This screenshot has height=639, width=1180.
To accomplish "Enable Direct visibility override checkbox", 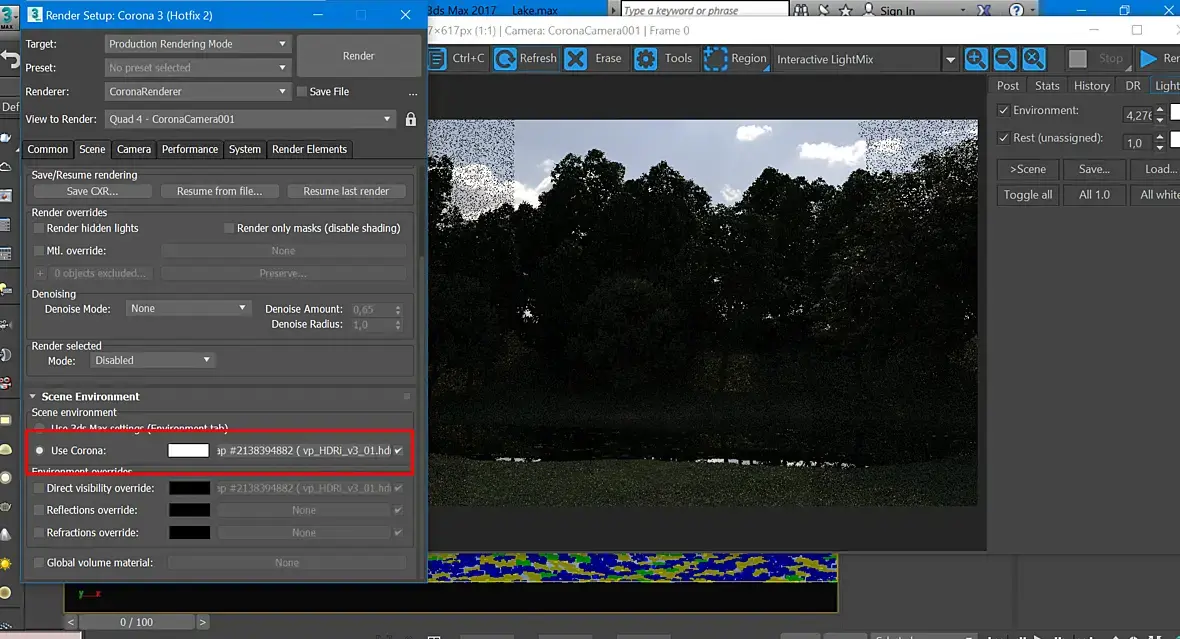I will pos(39,488).
